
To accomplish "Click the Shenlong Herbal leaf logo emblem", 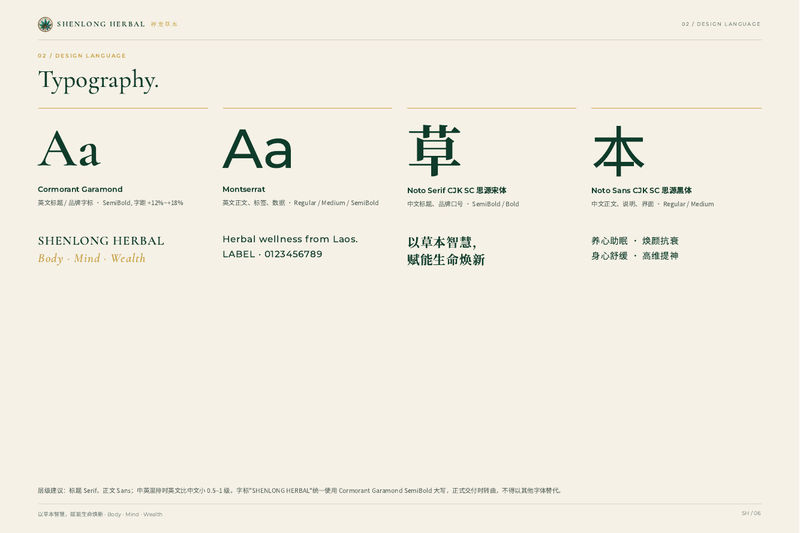I will [45, 24].
